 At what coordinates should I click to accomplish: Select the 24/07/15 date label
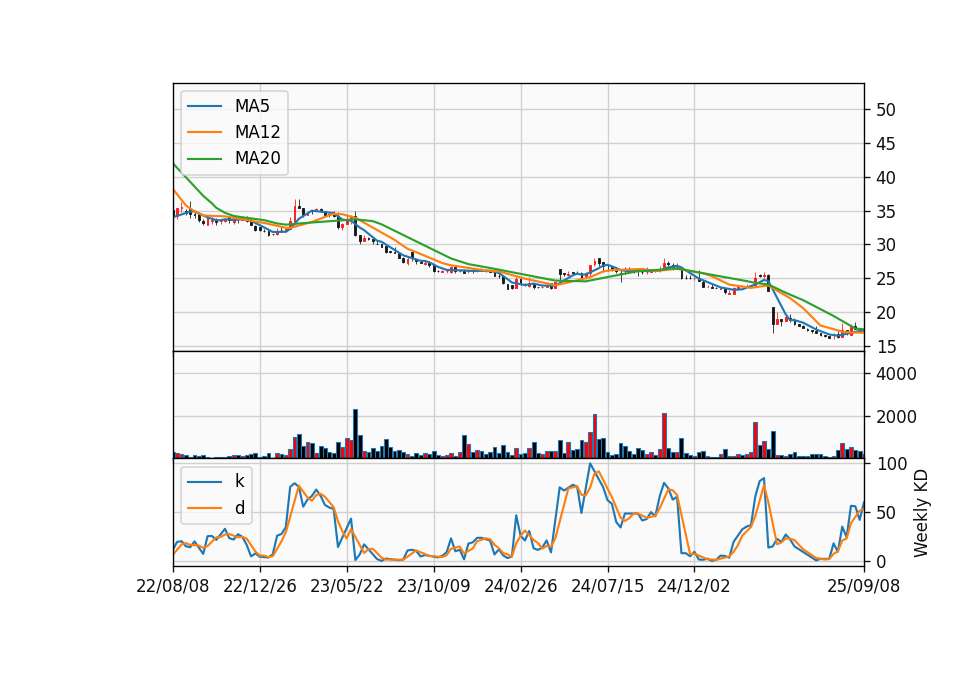607,586
